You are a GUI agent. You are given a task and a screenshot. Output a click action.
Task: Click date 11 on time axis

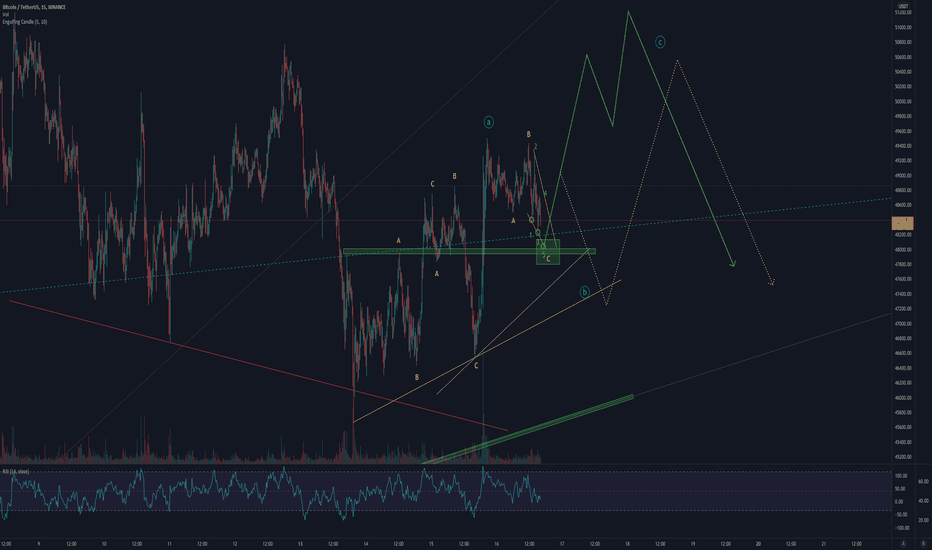click(x=169, y=543)
